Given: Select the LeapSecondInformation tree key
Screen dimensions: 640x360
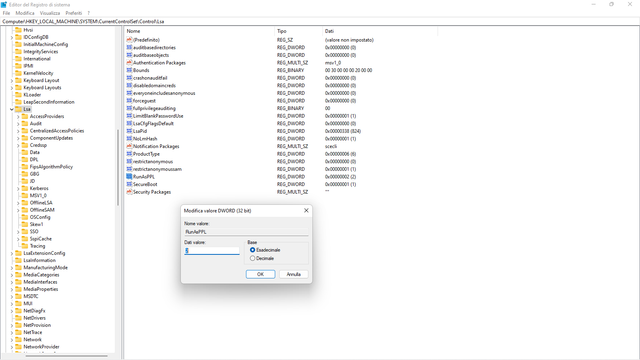Looking at the screenshot, I should pos(49,102).
